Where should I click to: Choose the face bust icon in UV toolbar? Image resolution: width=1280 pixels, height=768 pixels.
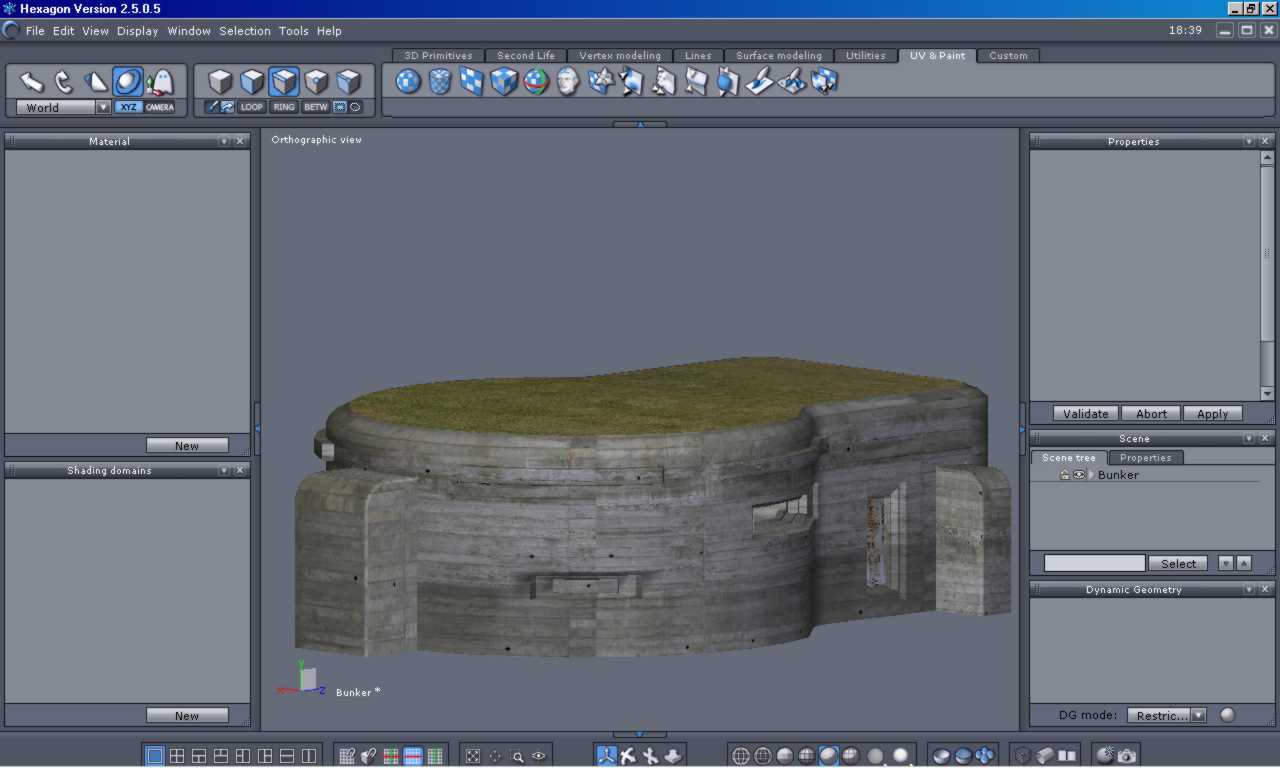568,81
